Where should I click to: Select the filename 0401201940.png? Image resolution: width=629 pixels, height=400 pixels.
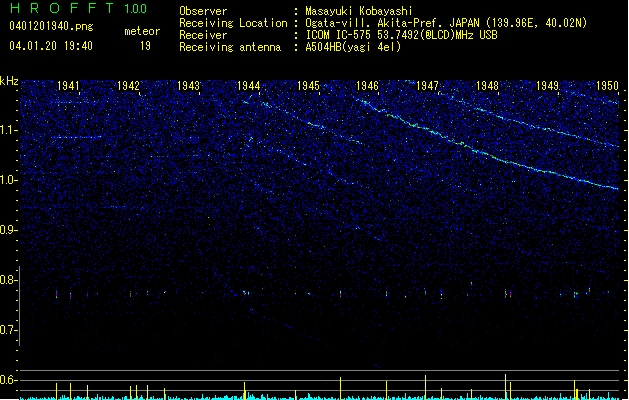tap(51, 26)
